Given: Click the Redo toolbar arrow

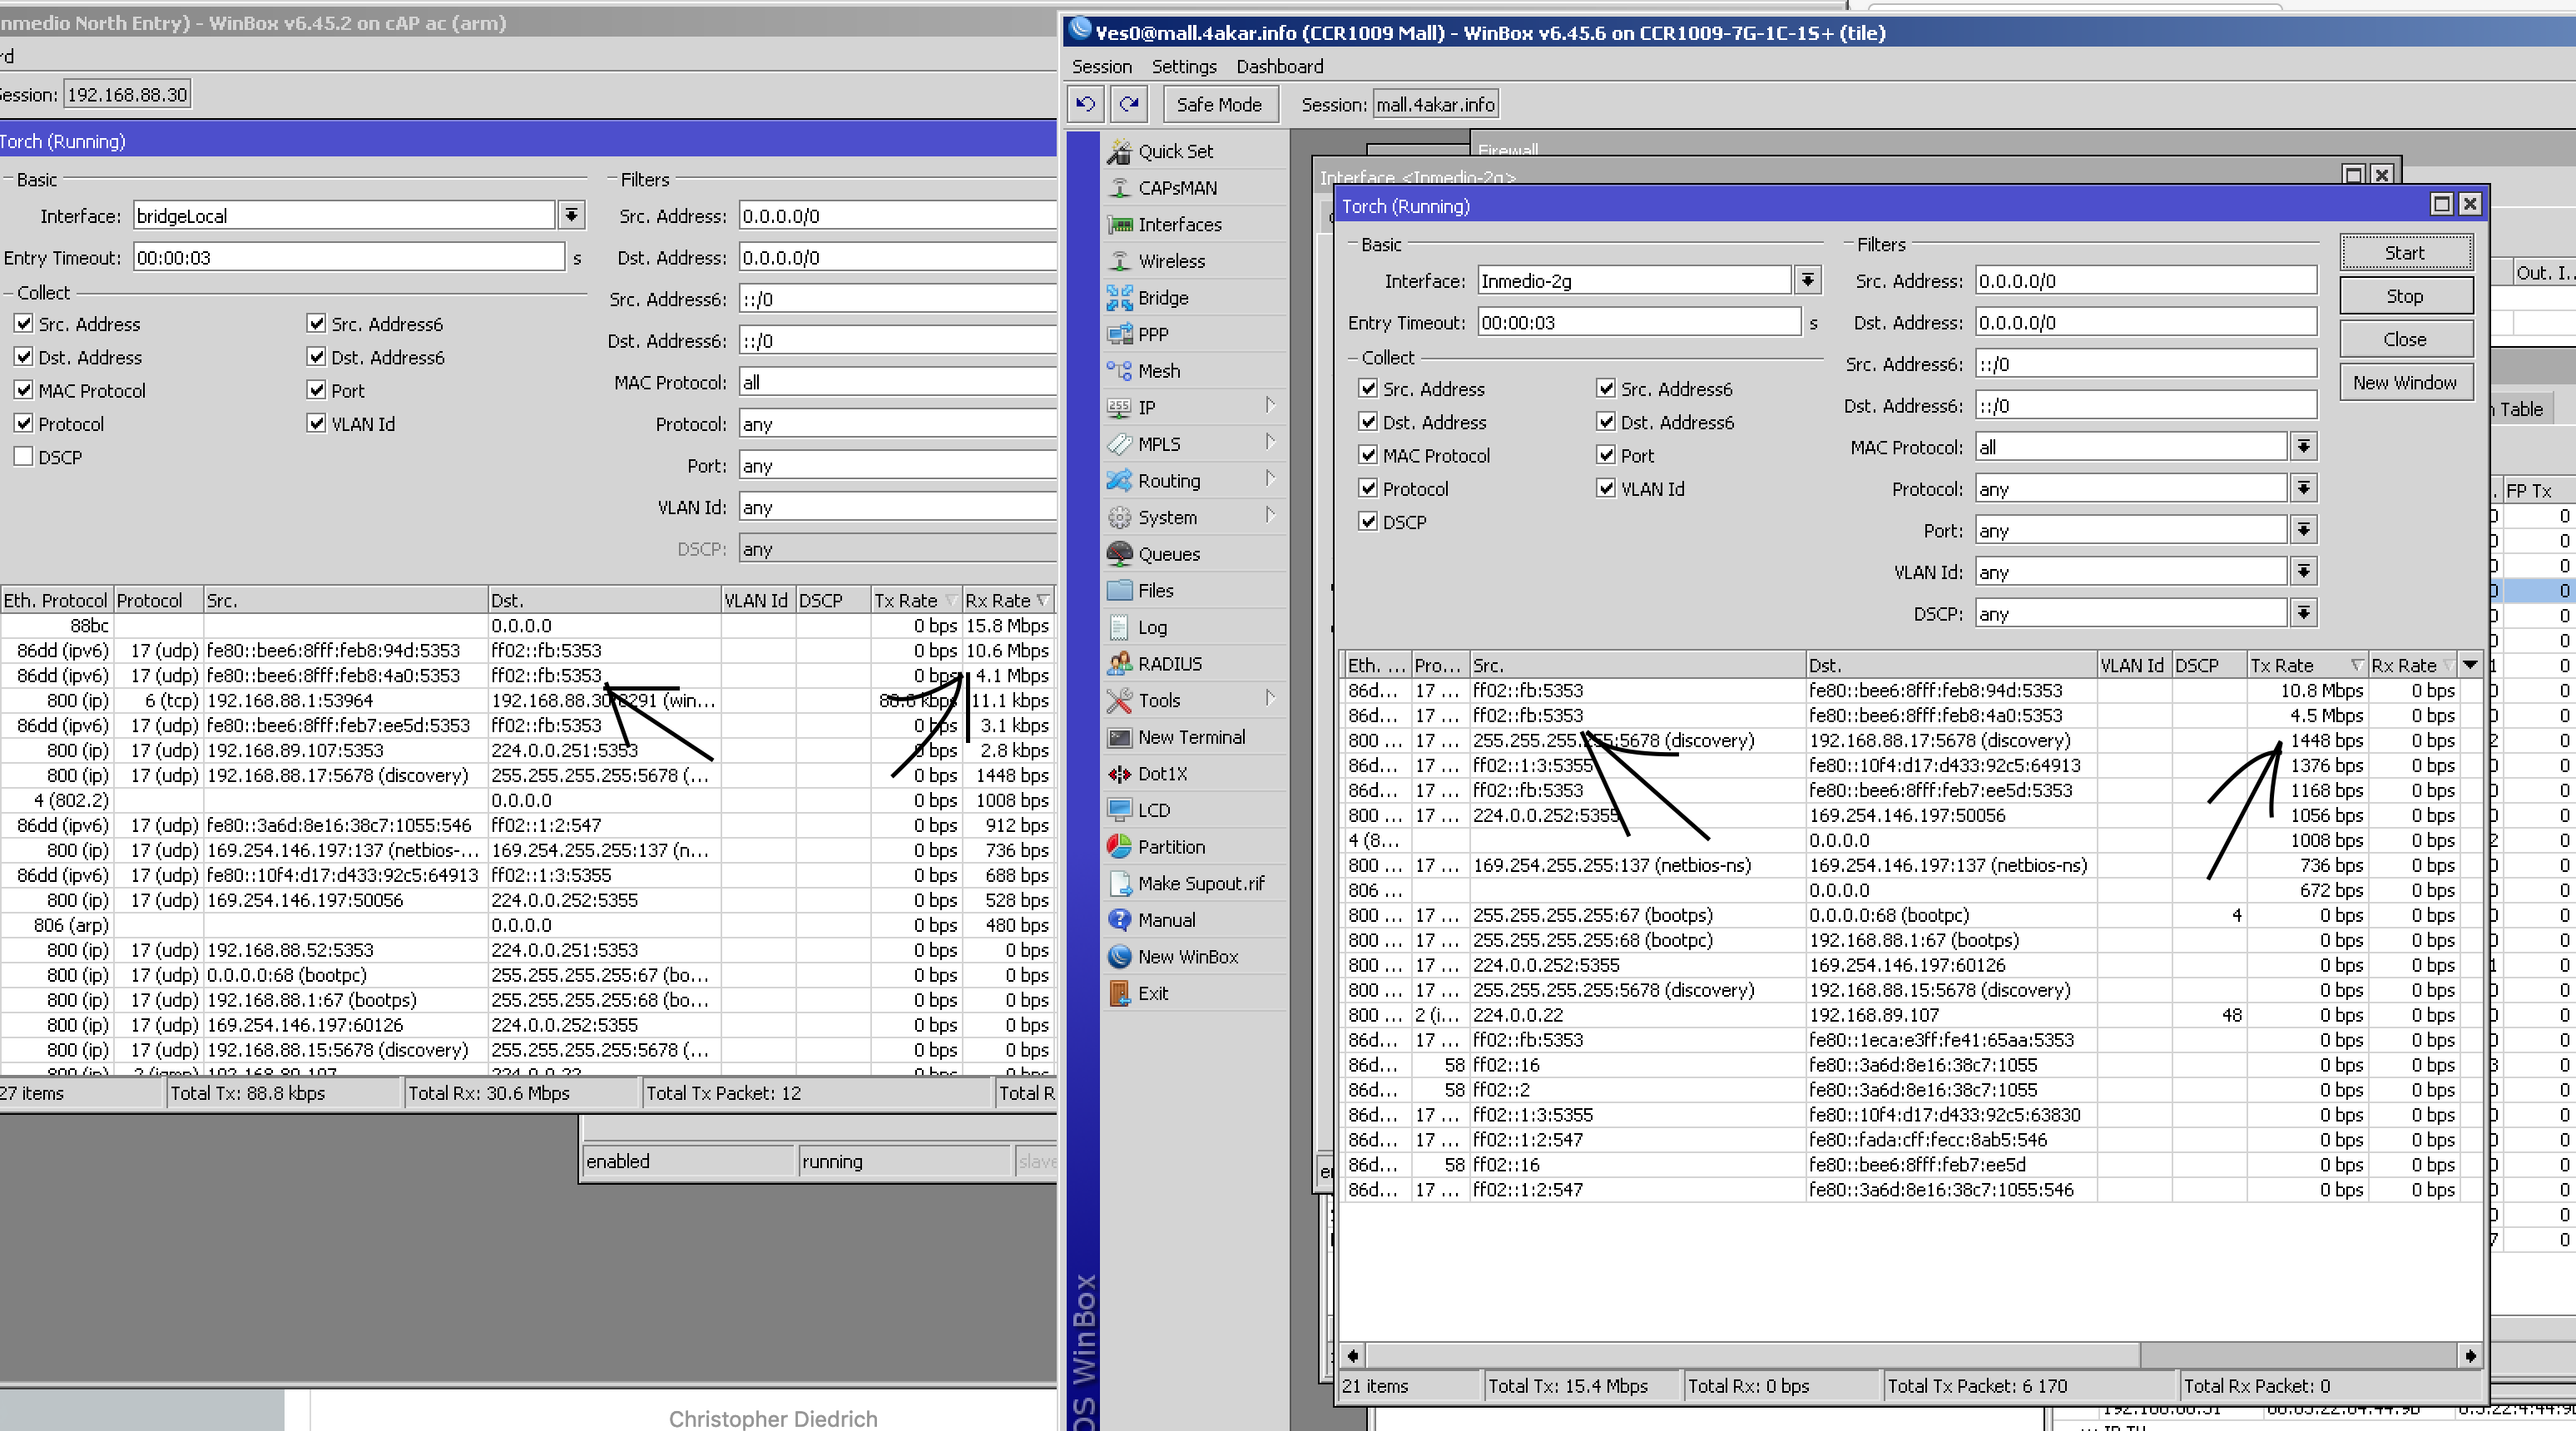Looking at the screenshot, I should [x=1130, y=104].
